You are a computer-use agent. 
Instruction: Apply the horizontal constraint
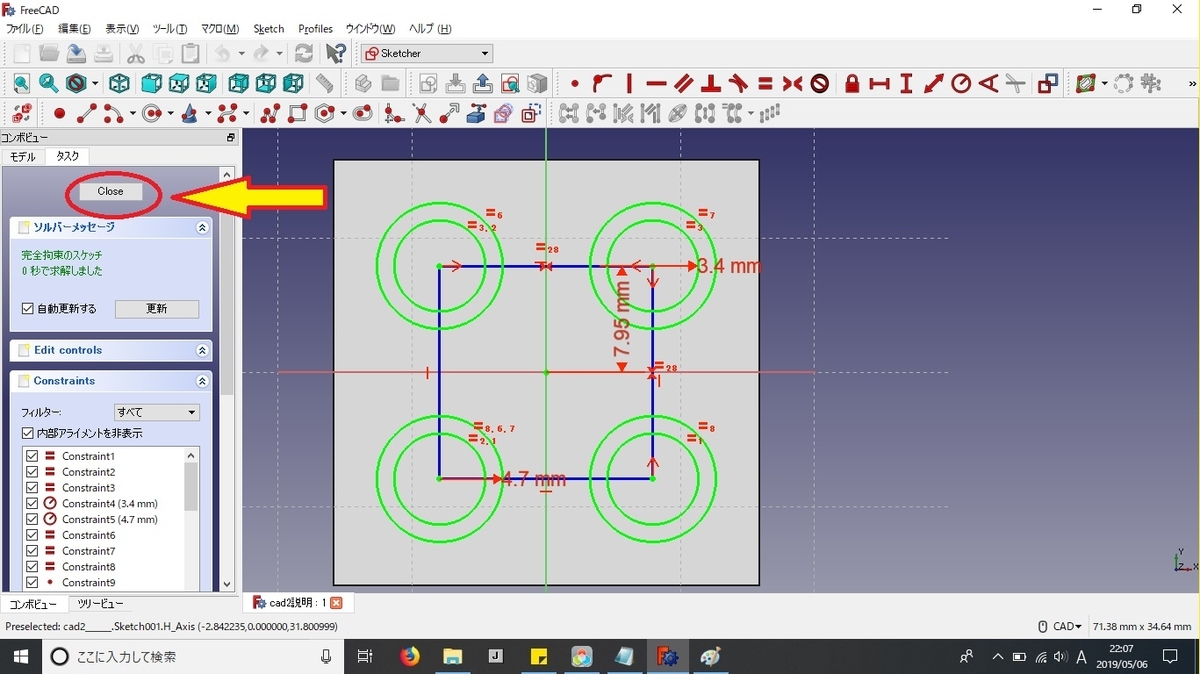coord(656,84)
